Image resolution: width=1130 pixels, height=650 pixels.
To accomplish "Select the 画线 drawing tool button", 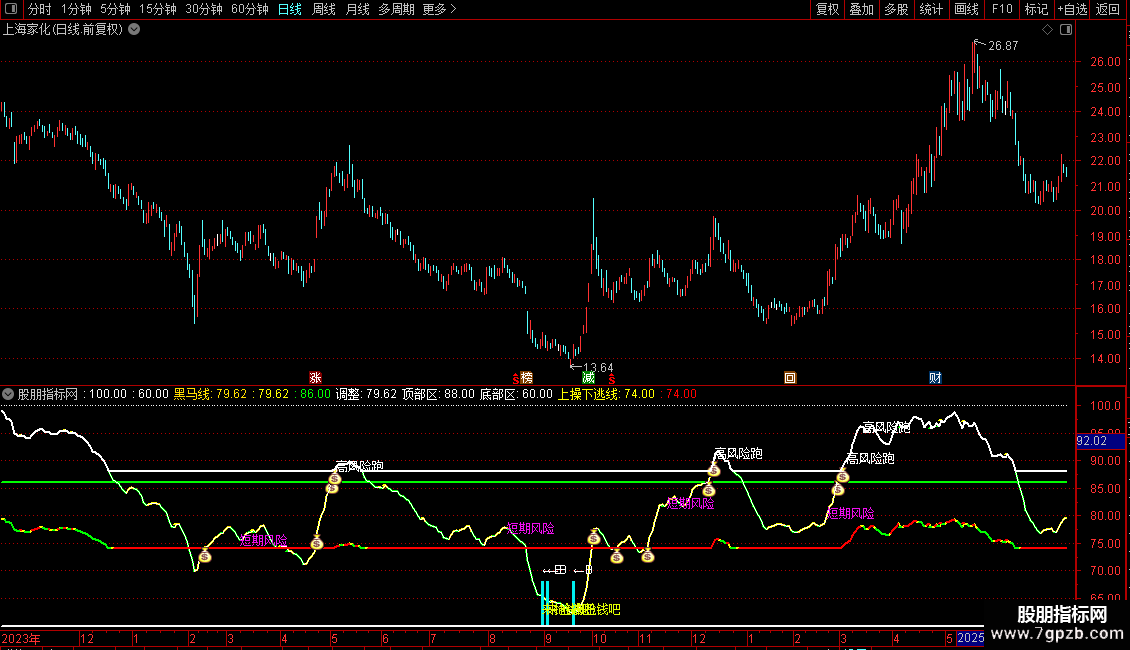I will tap(966, 9).
